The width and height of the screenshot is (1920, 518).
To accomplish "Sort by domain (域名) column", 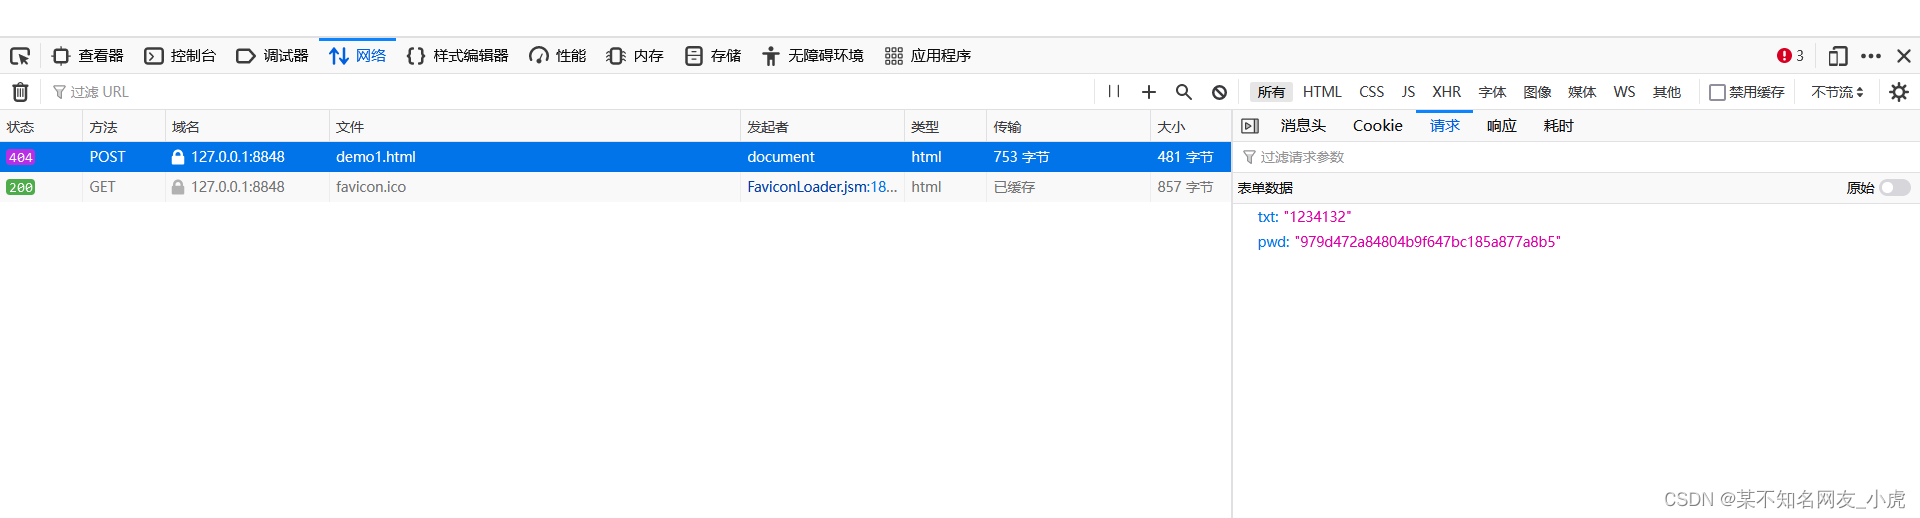I will (x=247, y=127).
